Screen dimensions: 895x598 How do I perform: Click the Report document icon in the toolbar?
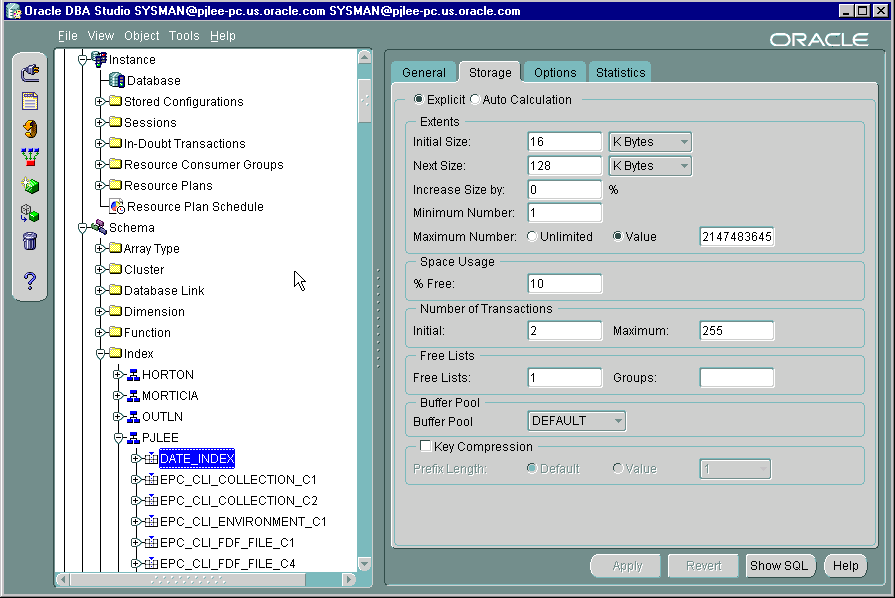tap(30, 101)
